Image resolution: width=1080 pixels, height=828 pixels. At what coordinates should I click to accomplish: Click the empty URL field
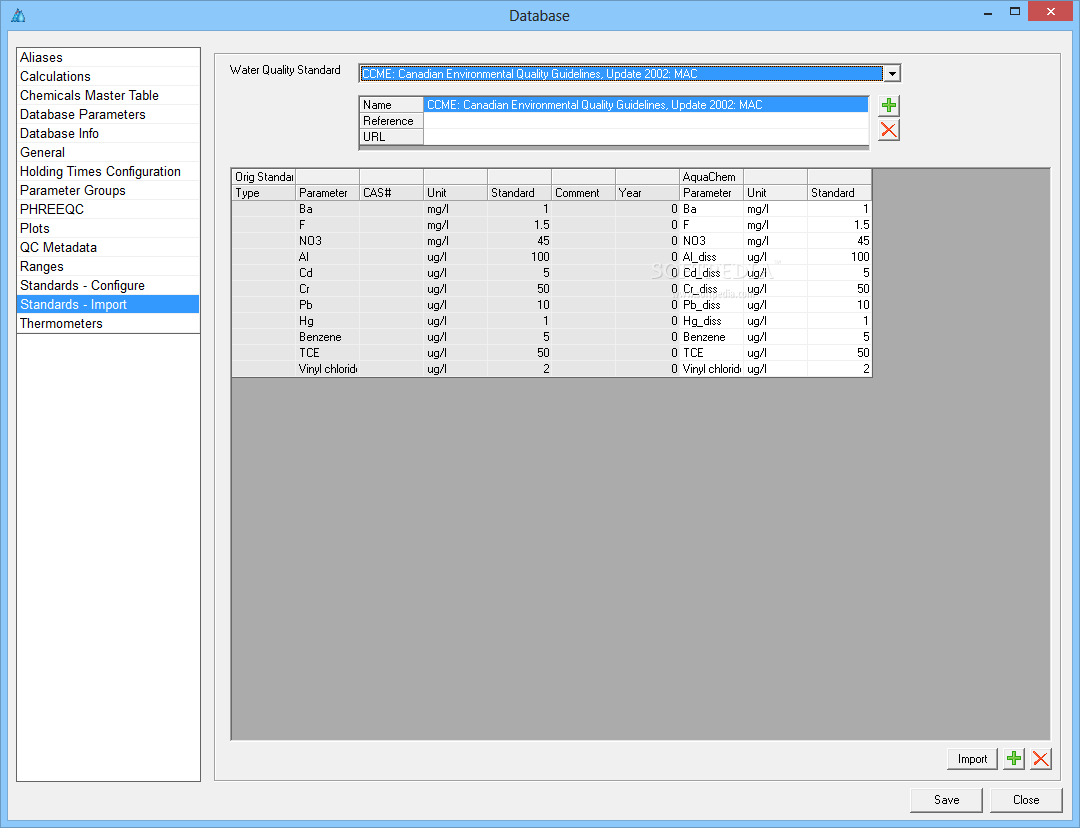(x=645, y=136)
